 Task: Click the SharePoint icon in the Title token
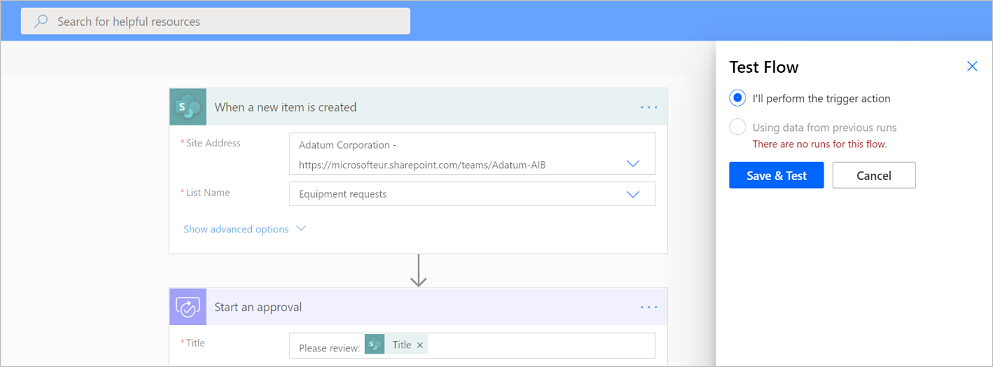(376, 345)
